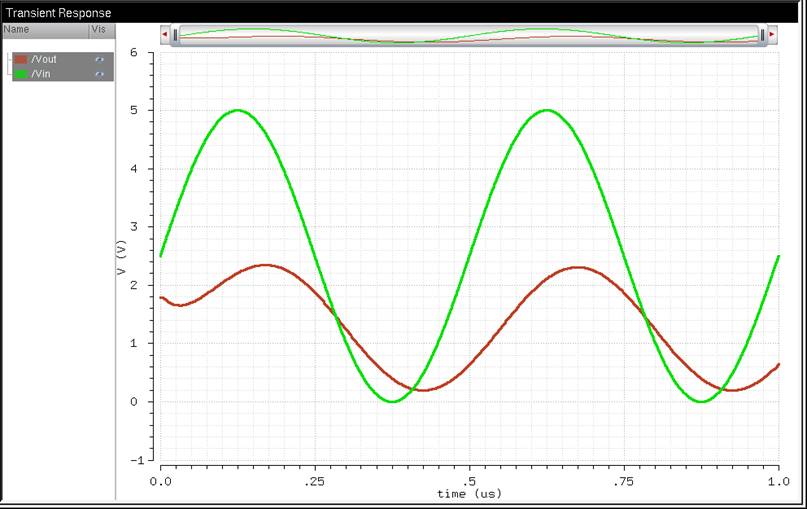Image resolution: width=807 pixels, height=509 pixels.
Task: Click the time (us) x-axis label
Action: click(x=469, y=494)
